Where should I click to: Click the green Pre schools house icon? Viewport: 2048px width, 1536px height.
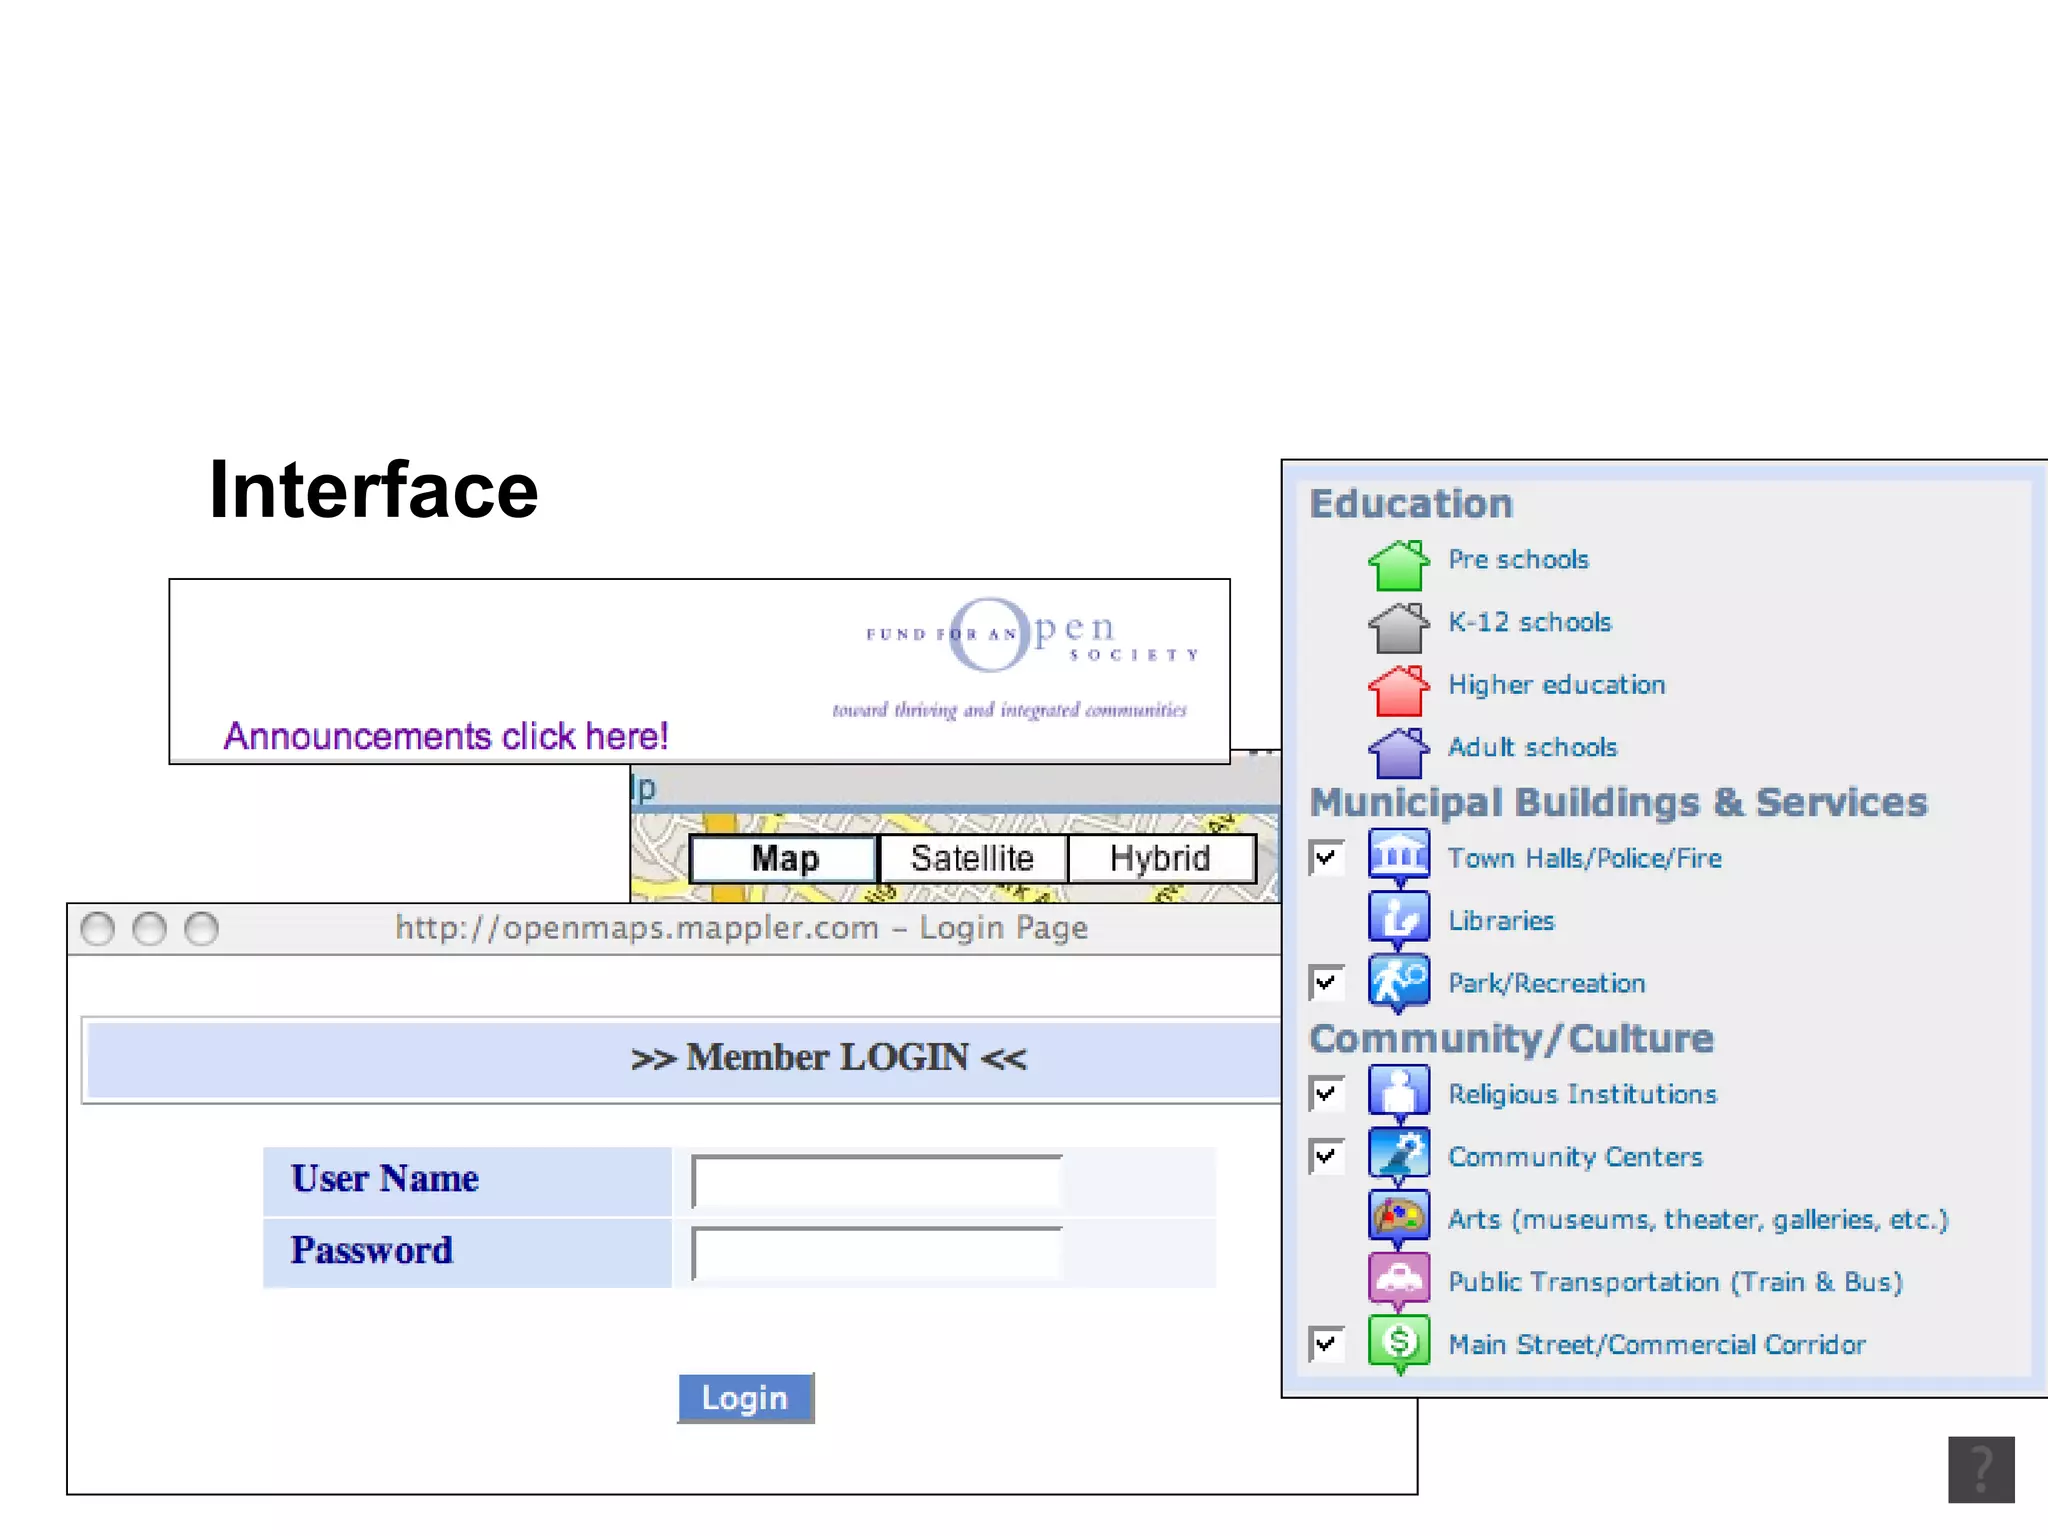[1398, 565]
